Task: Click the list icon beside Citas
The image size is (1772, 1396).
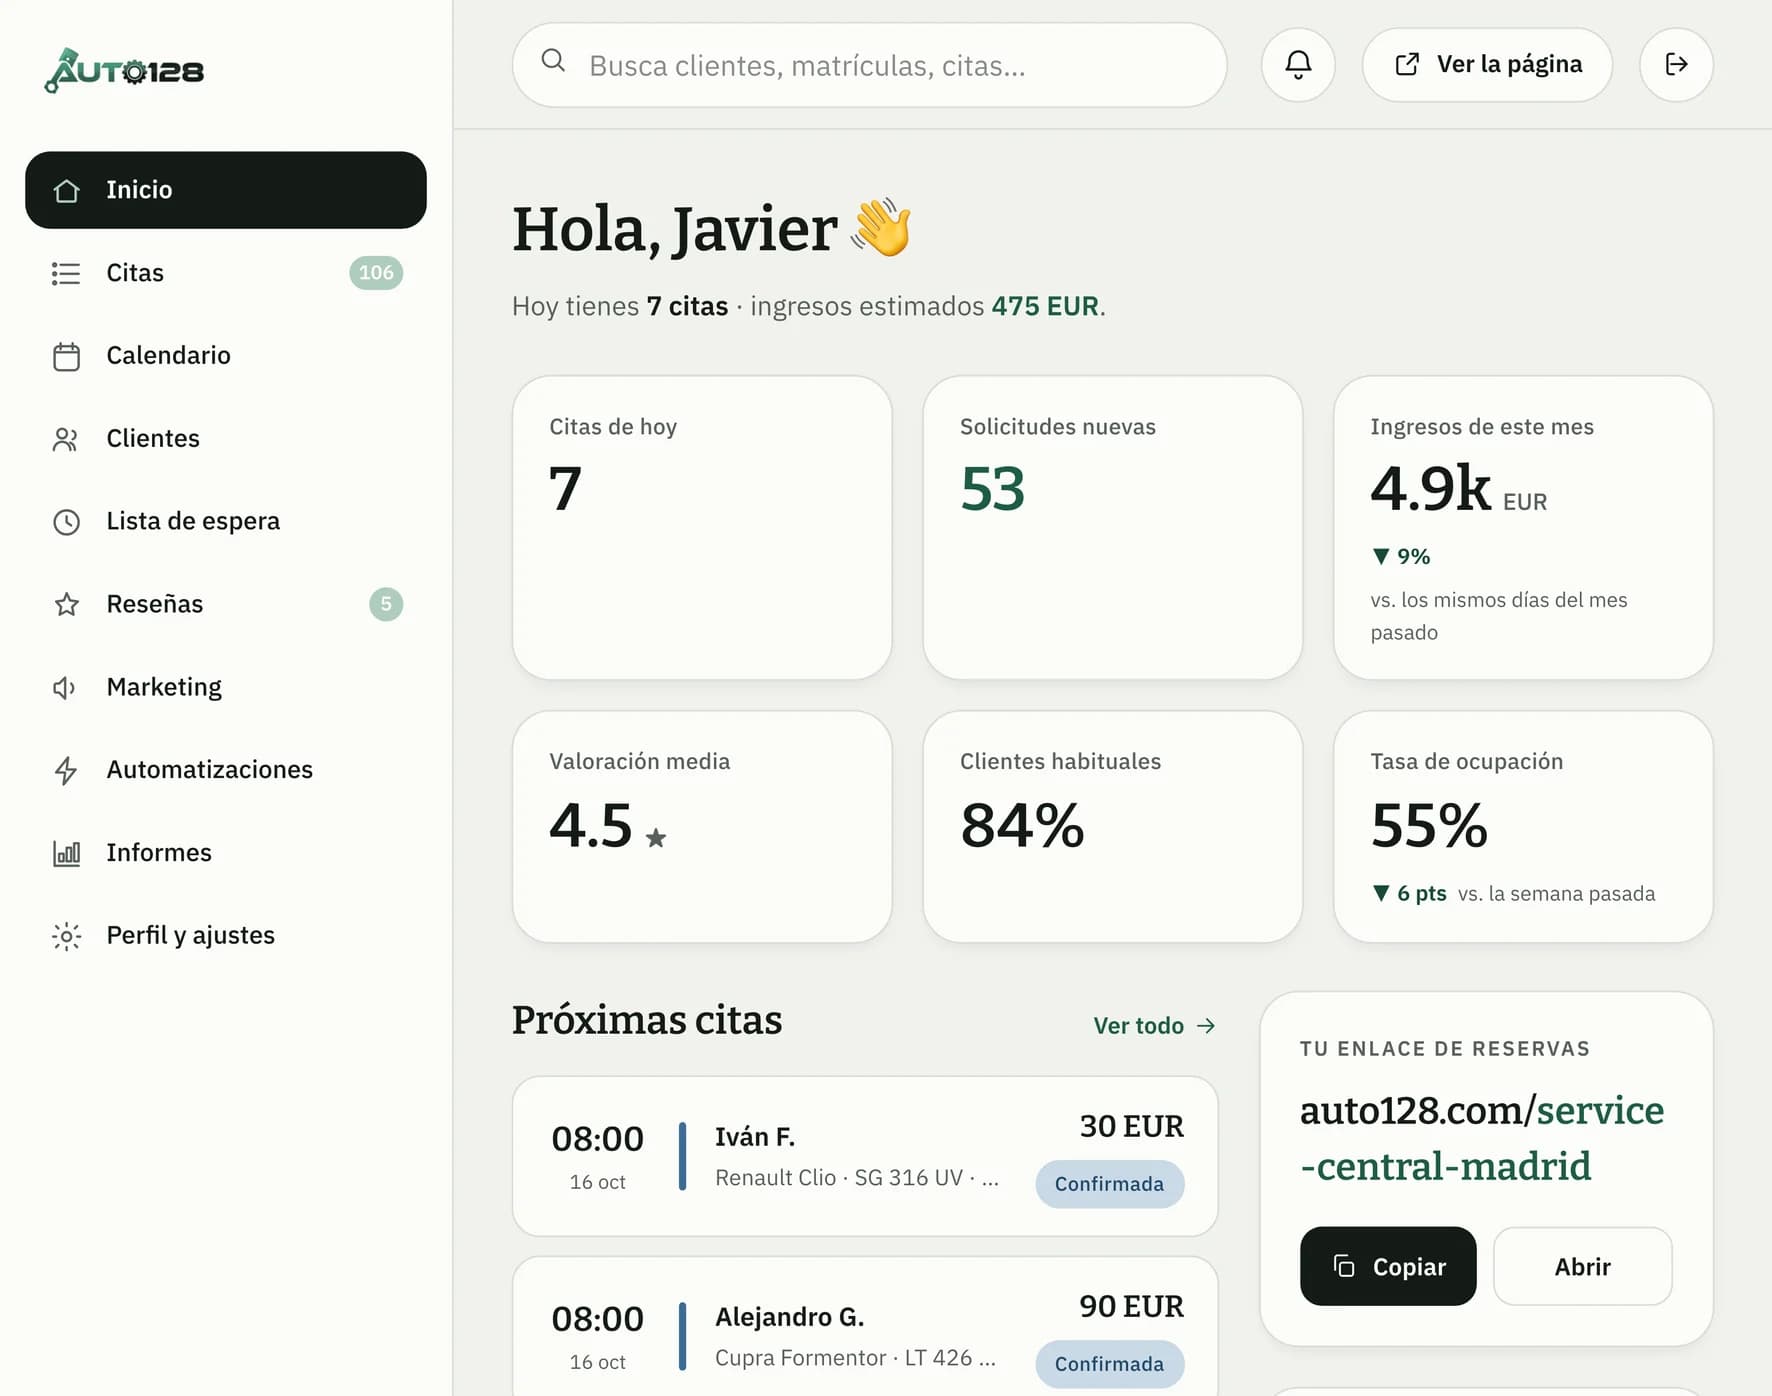Action: (66, 273)
